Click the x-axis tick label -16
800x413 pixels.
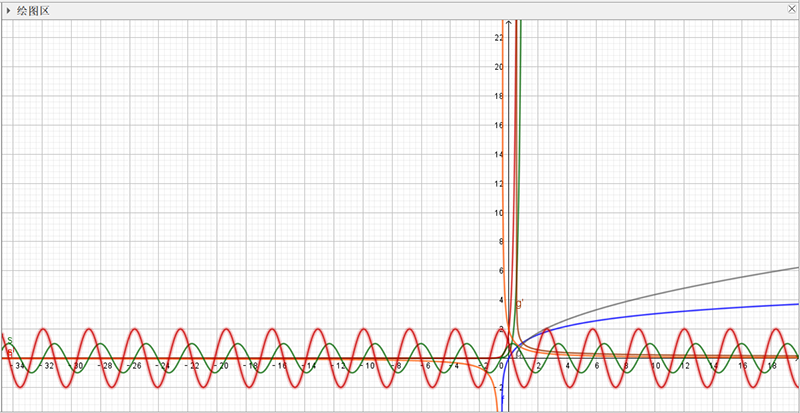coord(282,366)
